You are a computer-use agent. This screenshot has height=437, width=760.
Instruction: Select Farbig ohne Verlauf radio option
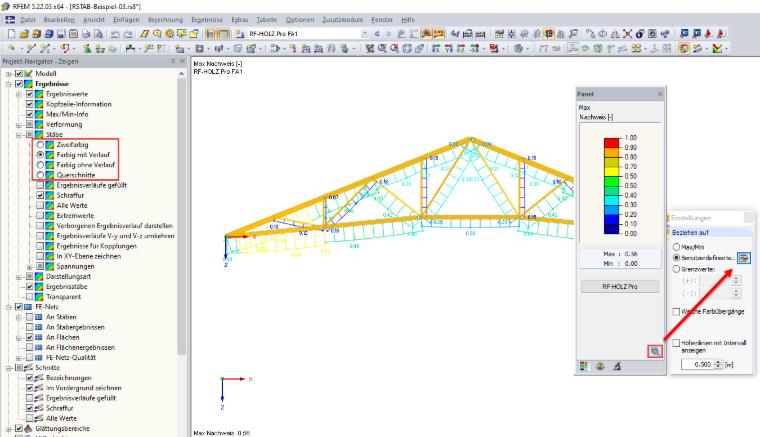point(40,165)
